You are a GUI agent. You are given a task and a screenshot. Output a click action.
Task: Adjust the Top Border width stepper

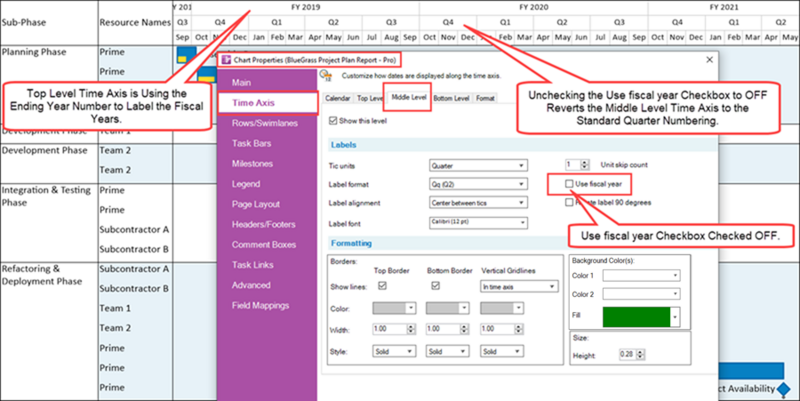click(x=411, y=330)
